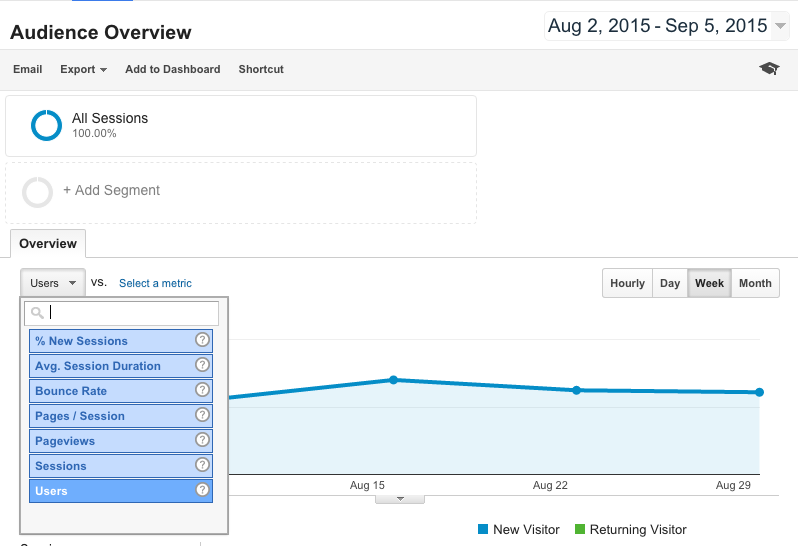Switch chart granularity to Month
798x546 pixels.
(755, 283)
